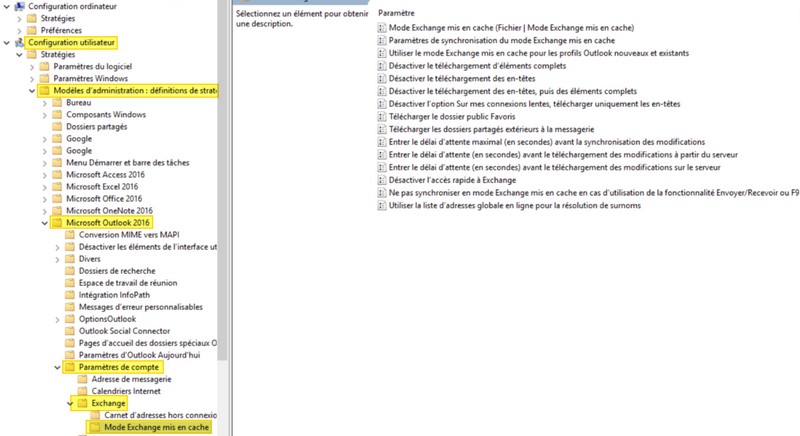Screen dimensions: 800x436
Task: Select 'Entrer le délai d'attente... sur le serveur'
Action: pos(555,167)
